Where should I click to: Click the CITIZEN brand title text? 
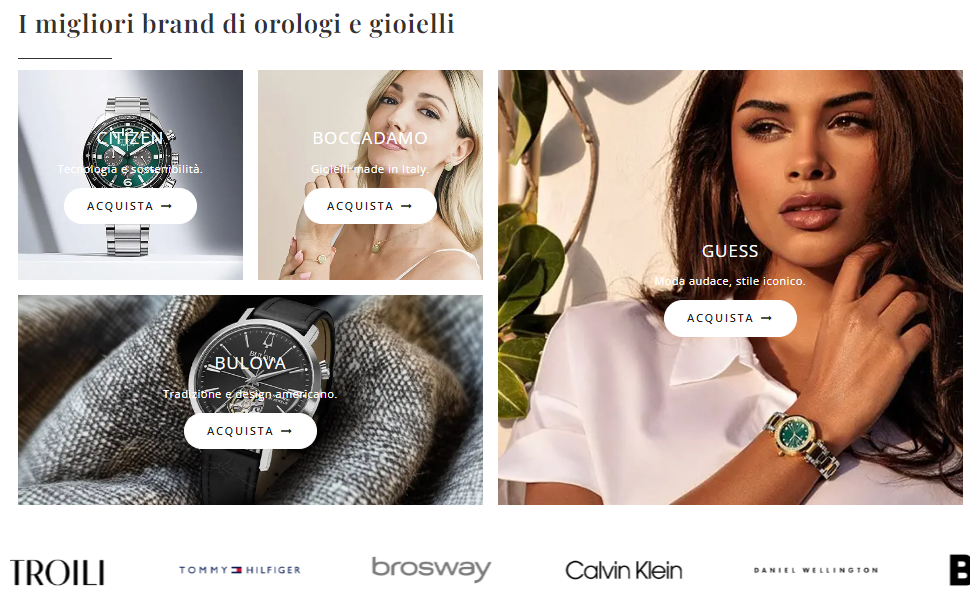pos(130,138)
